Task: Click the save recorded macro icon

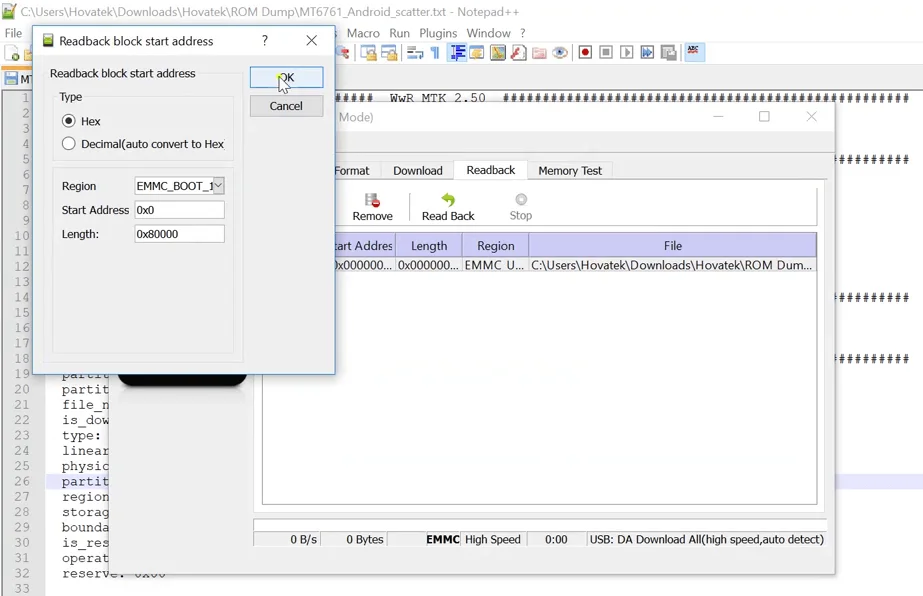Action: click(x=668, y=52)
